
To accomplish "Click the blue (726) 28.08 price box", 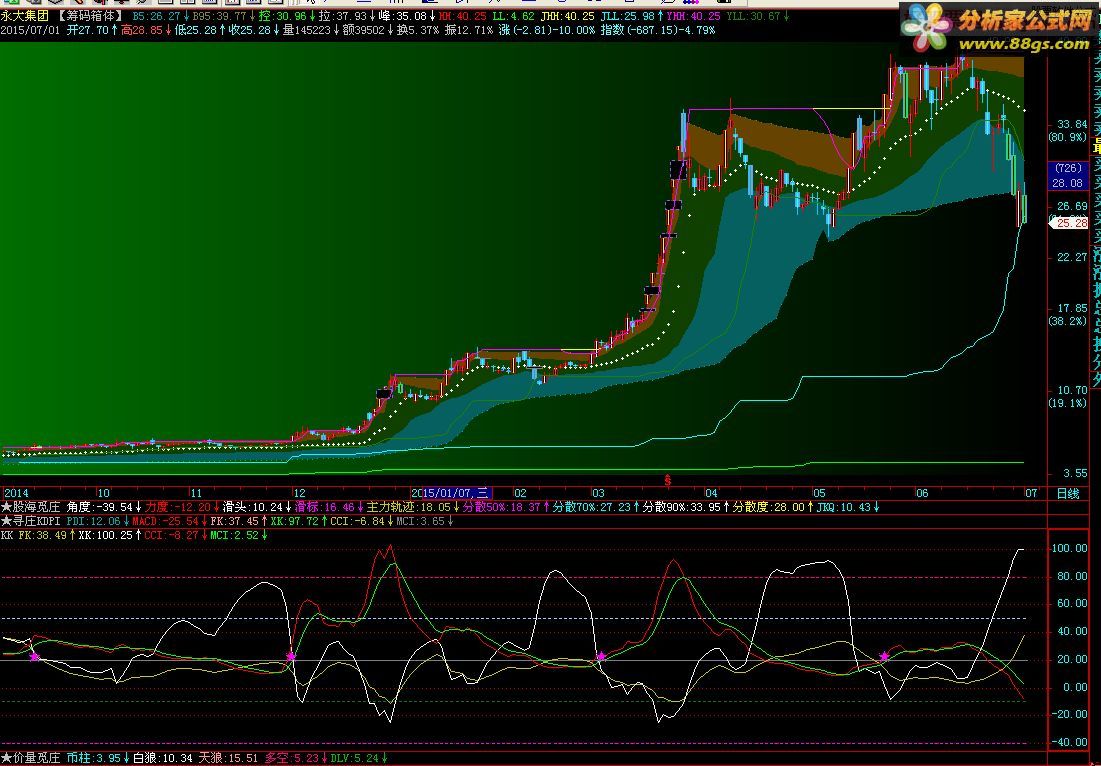I will 1068,176.
